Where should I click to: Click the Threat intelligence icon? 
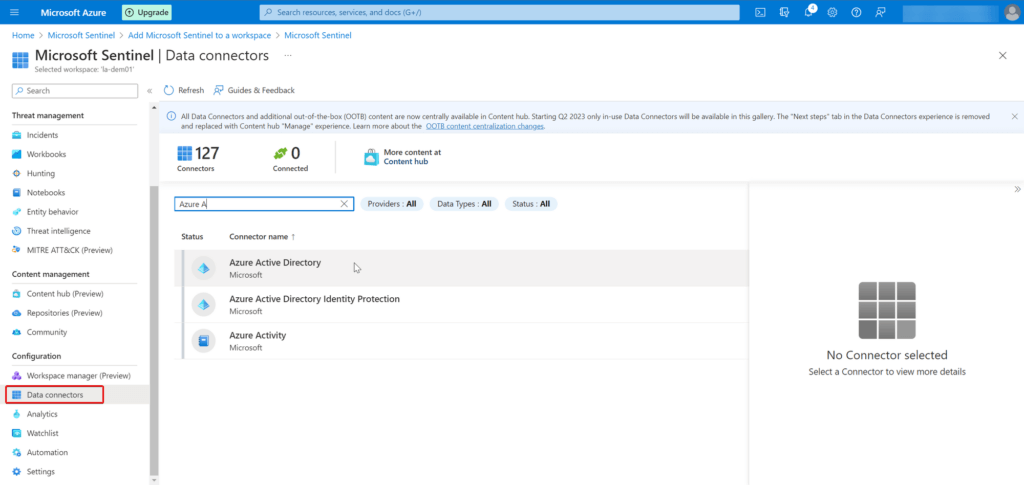coord(17,231)
